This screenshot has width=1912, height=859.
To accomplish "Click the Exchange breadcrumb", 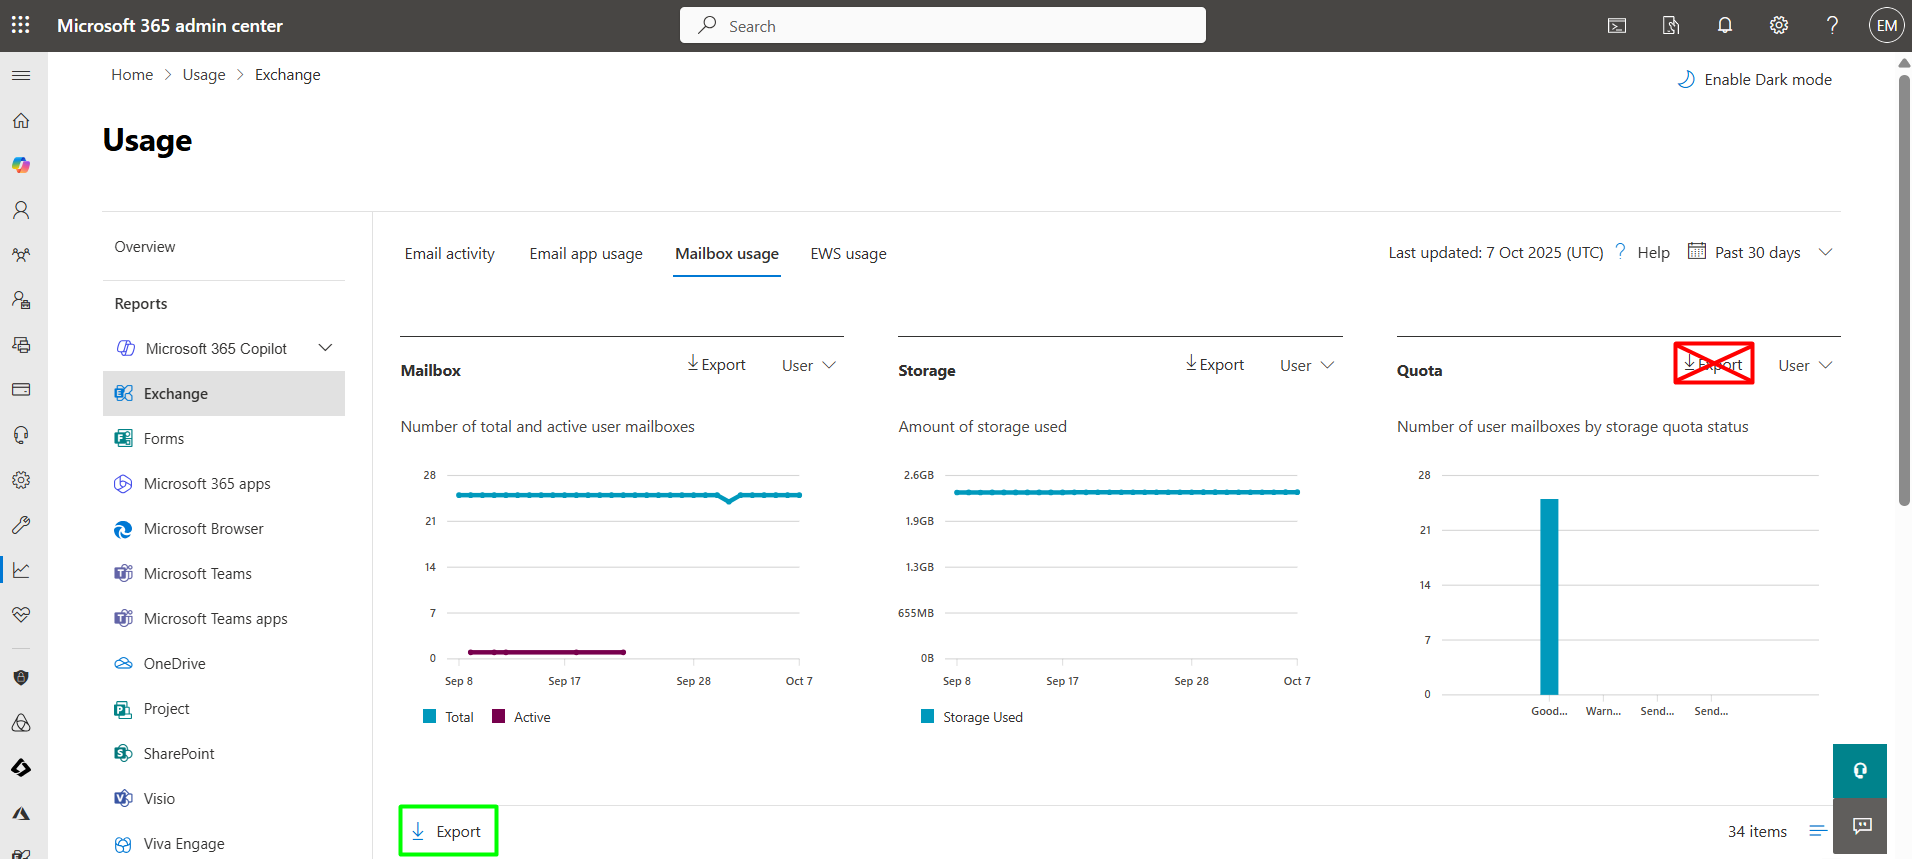I will 288,75.
